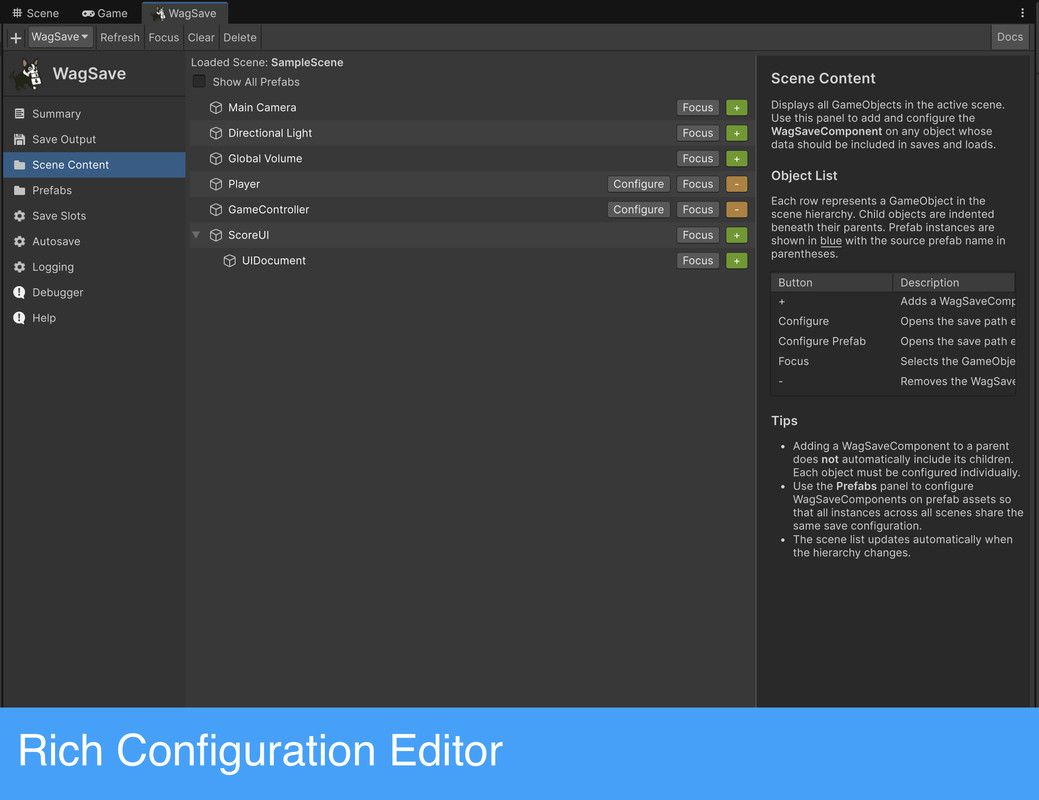Click the UIDocument cube icon
Viewport: 1039px width, 800px height.
pos(230,260)
